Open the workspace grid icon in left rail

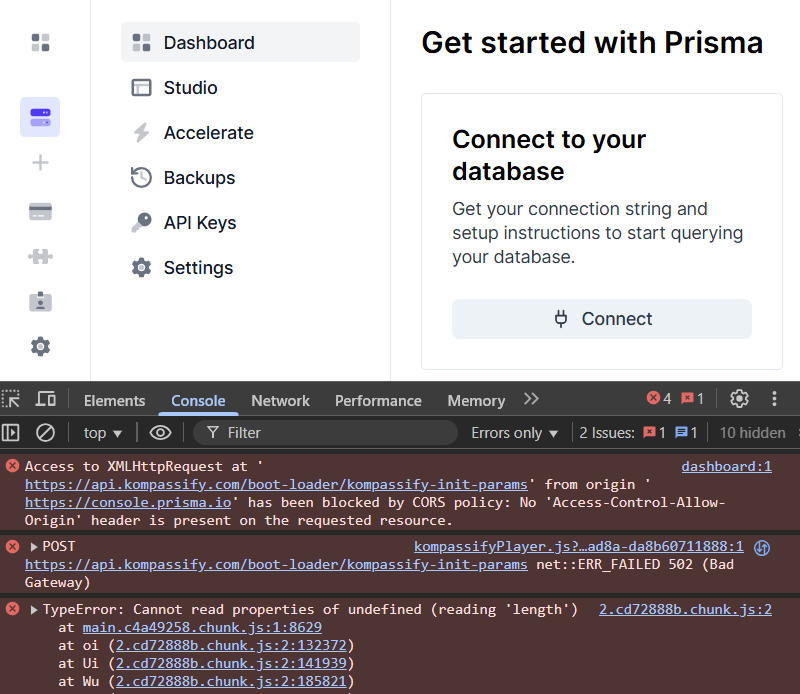point(40,42)
